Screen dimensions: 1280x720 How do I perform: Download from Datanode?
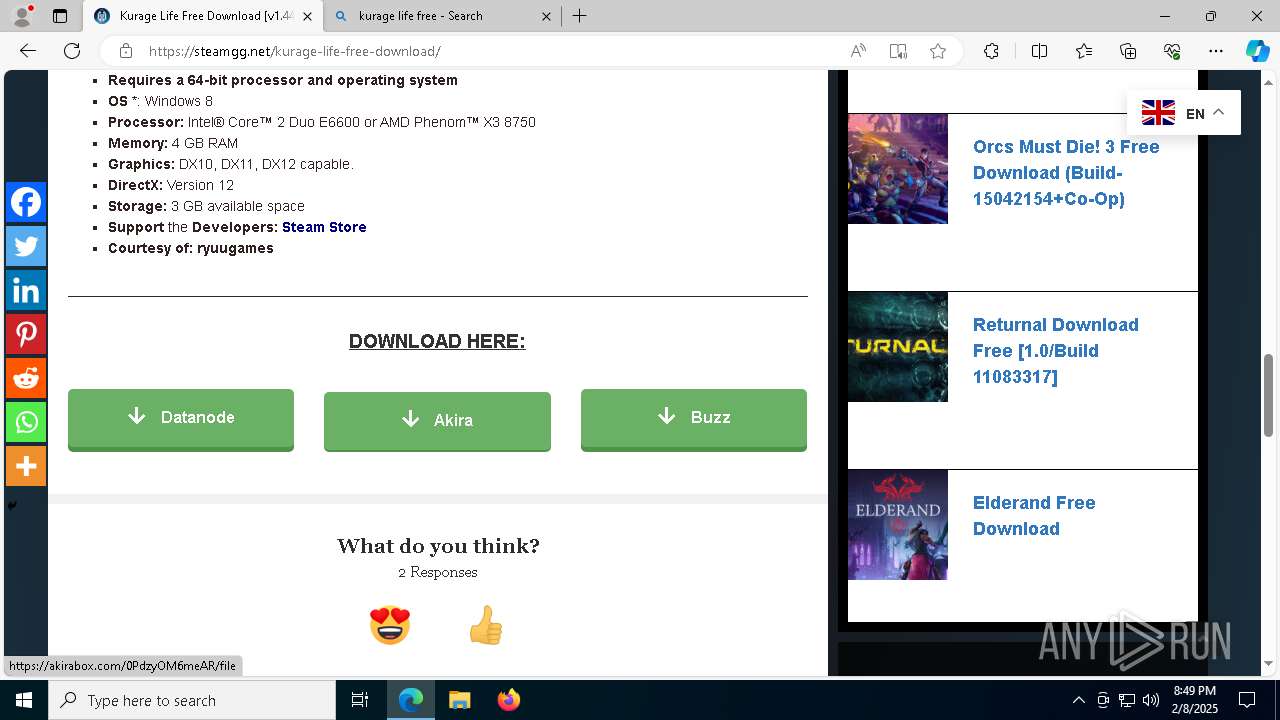click(181, 419)
